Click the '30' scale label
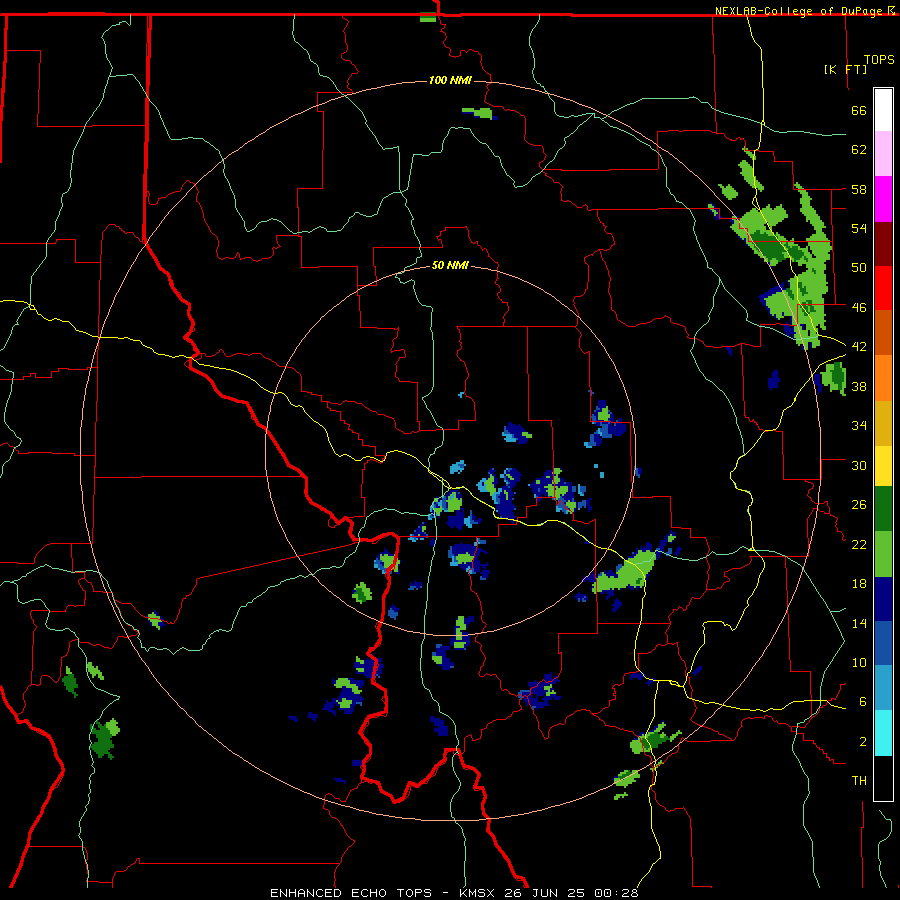 pos(859,465)
